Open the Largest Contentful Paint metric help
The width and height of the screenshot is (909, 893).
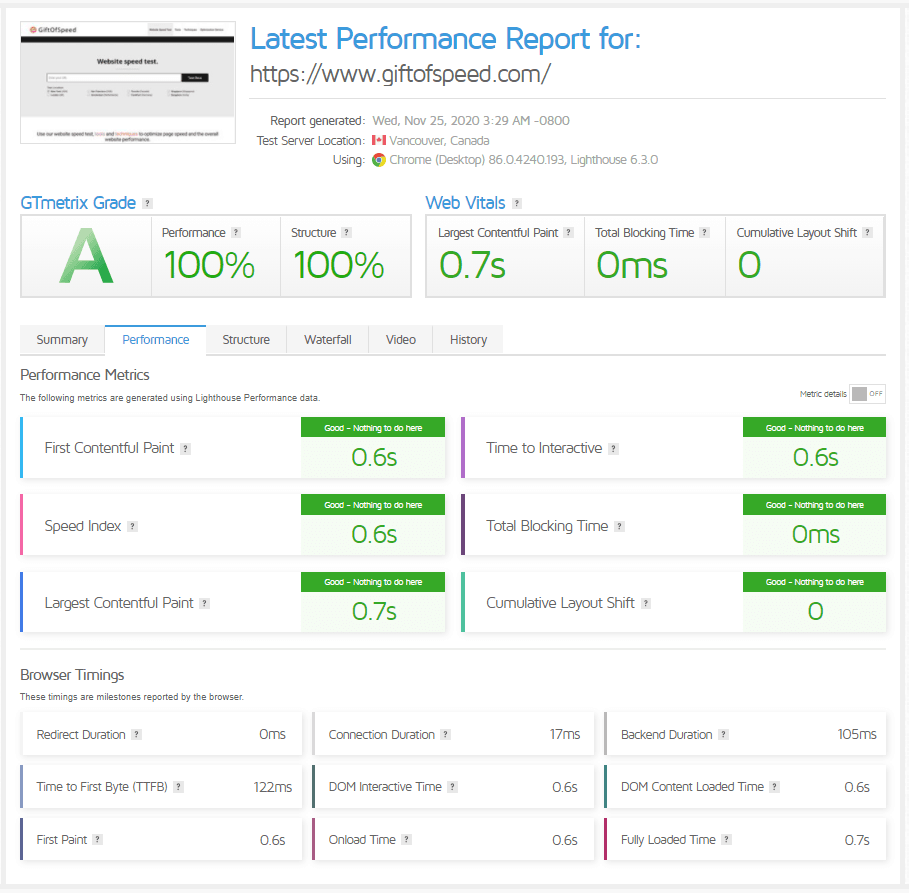coord(205,603)
